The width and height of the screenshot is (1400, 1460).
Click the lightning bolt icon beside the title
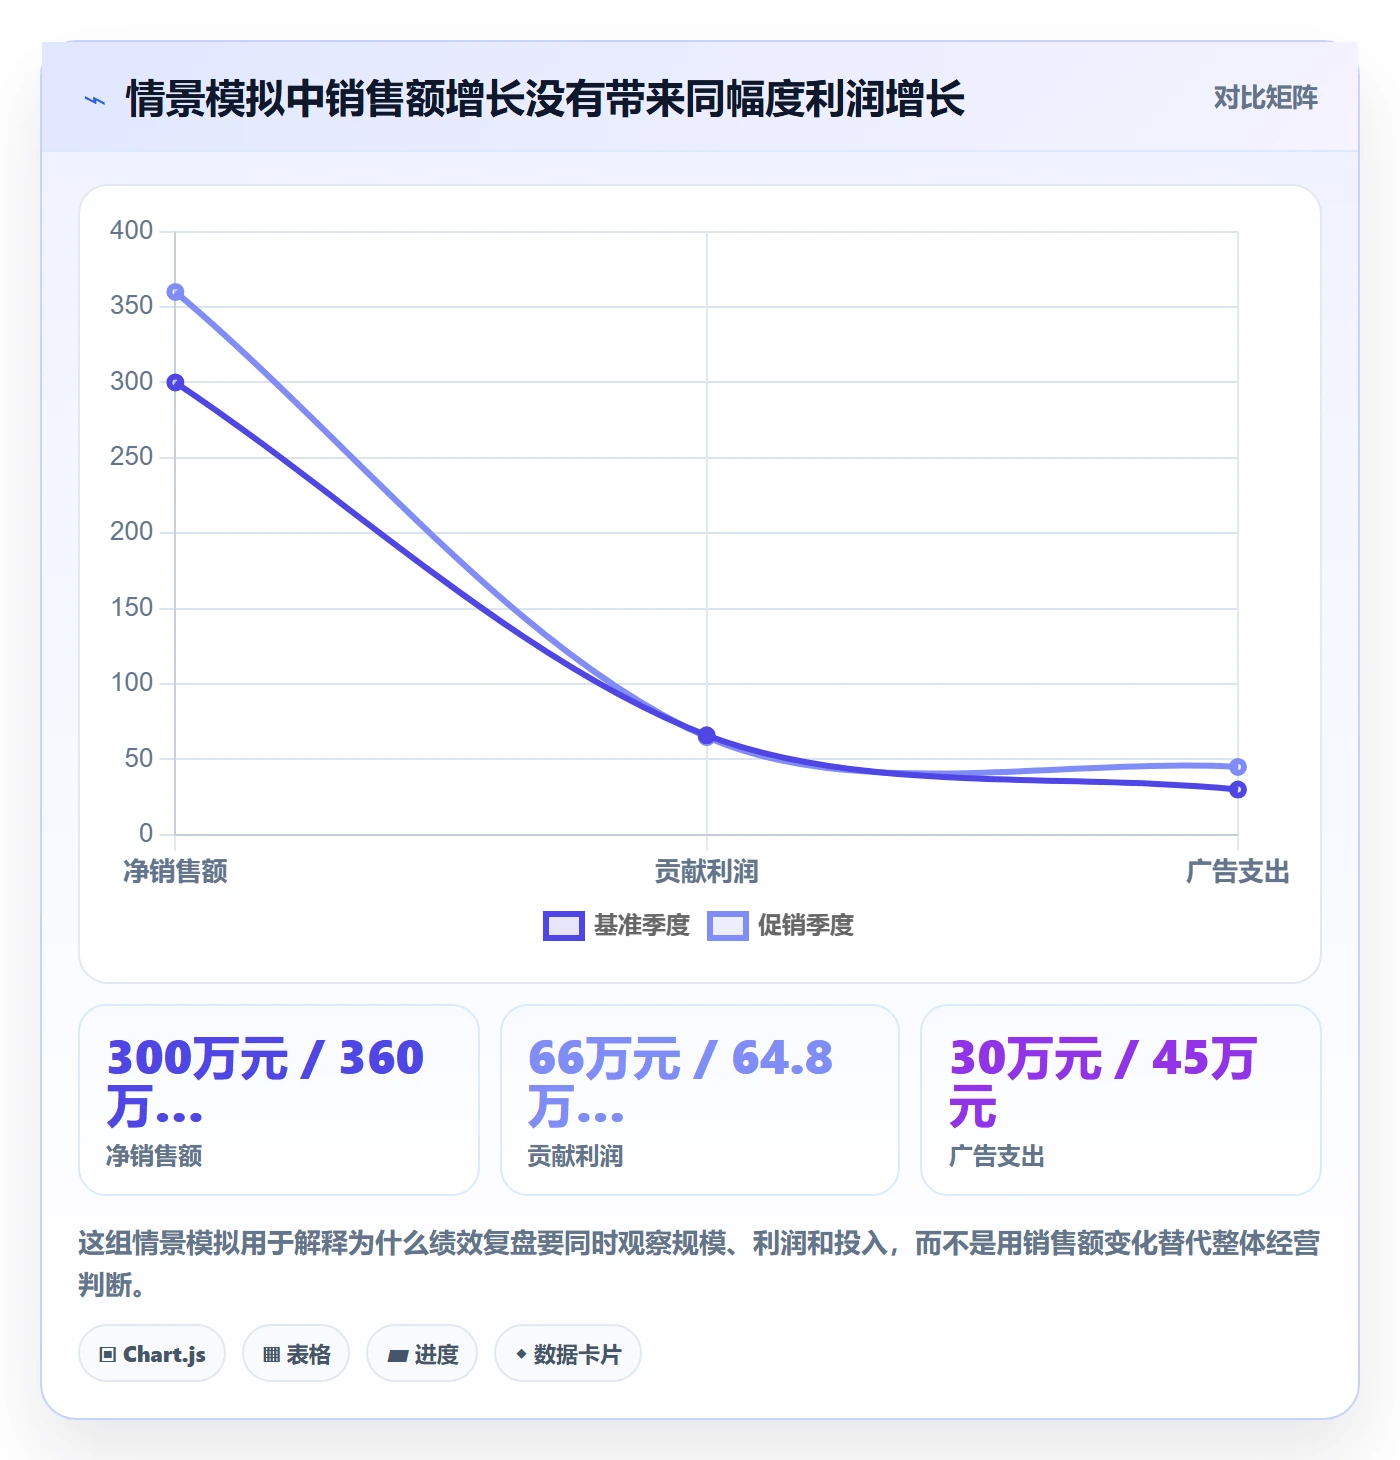pyautogui.click(x=95, y=100)
